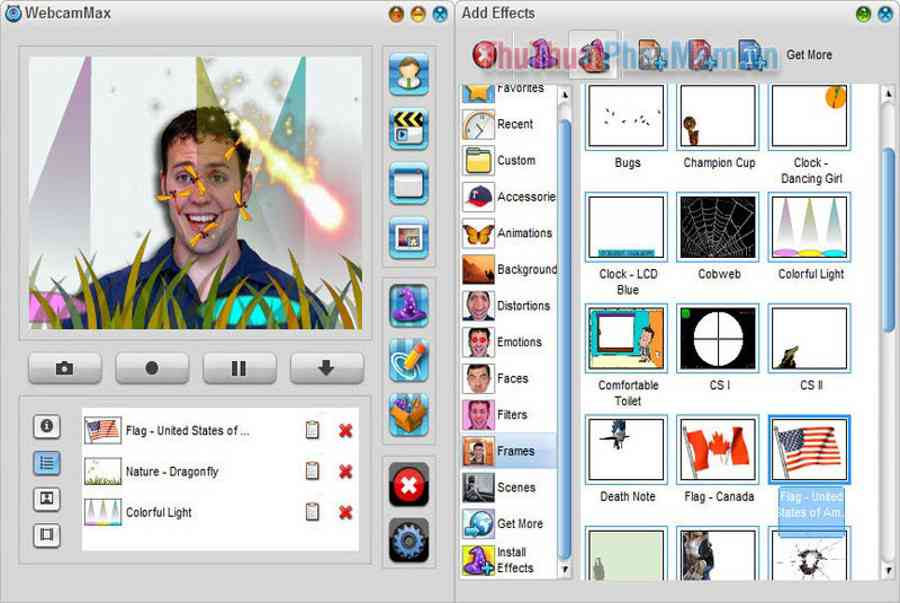Open the Distortions category
900x603 pixels.
522,306
